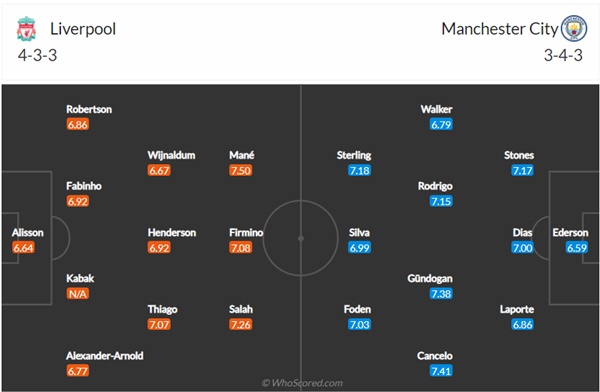Open the Manchester City team name link
Image resolution: width=600 pixels, height=392 pixels.
(x=500, y=29)
